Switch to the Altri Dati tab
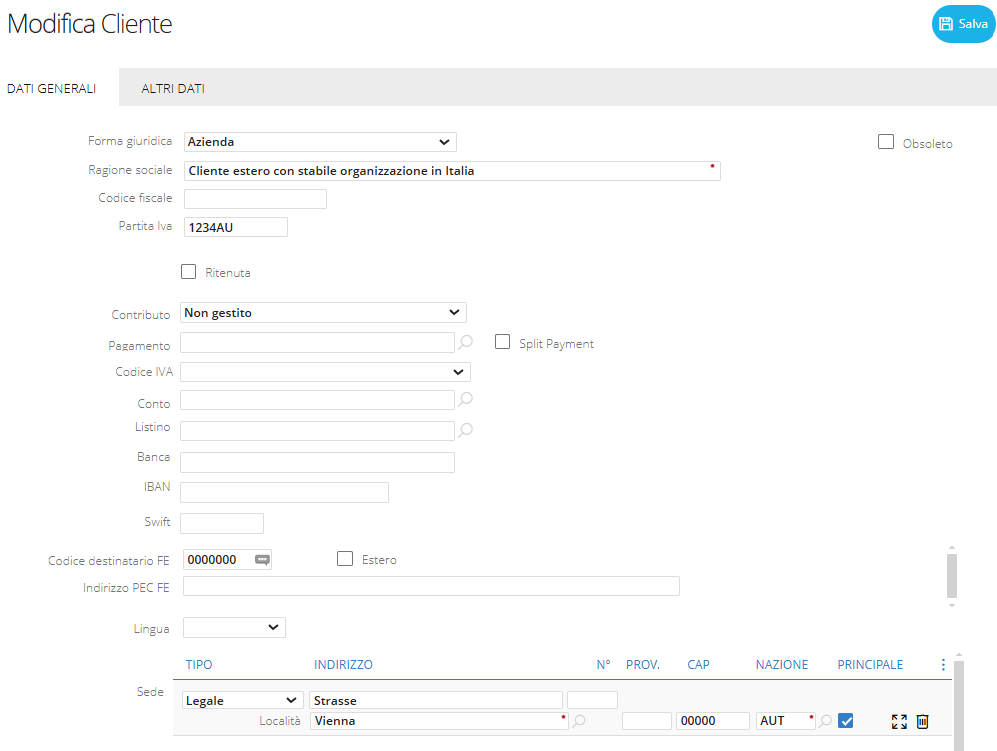Screen dimensions: 997x751 pyautogui.click(x=173, y=89)
